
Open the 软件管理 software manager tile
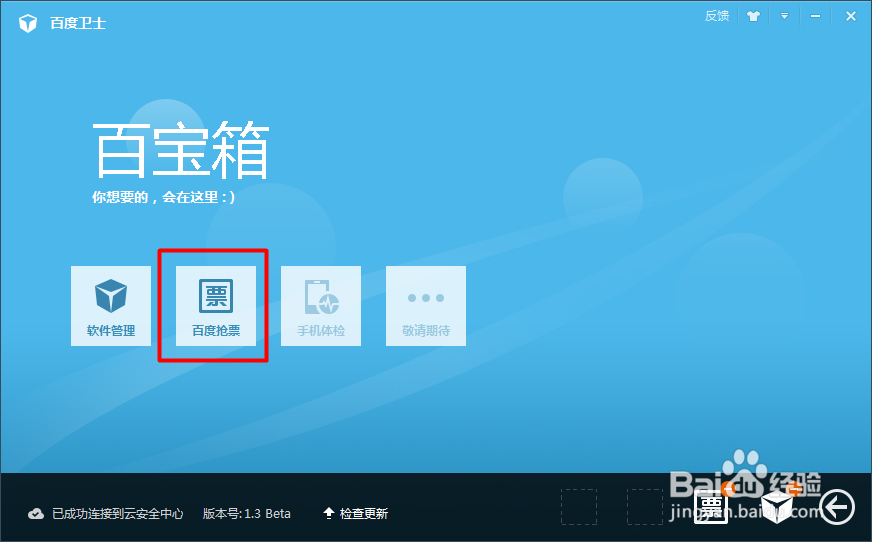[x=111, y=306]
